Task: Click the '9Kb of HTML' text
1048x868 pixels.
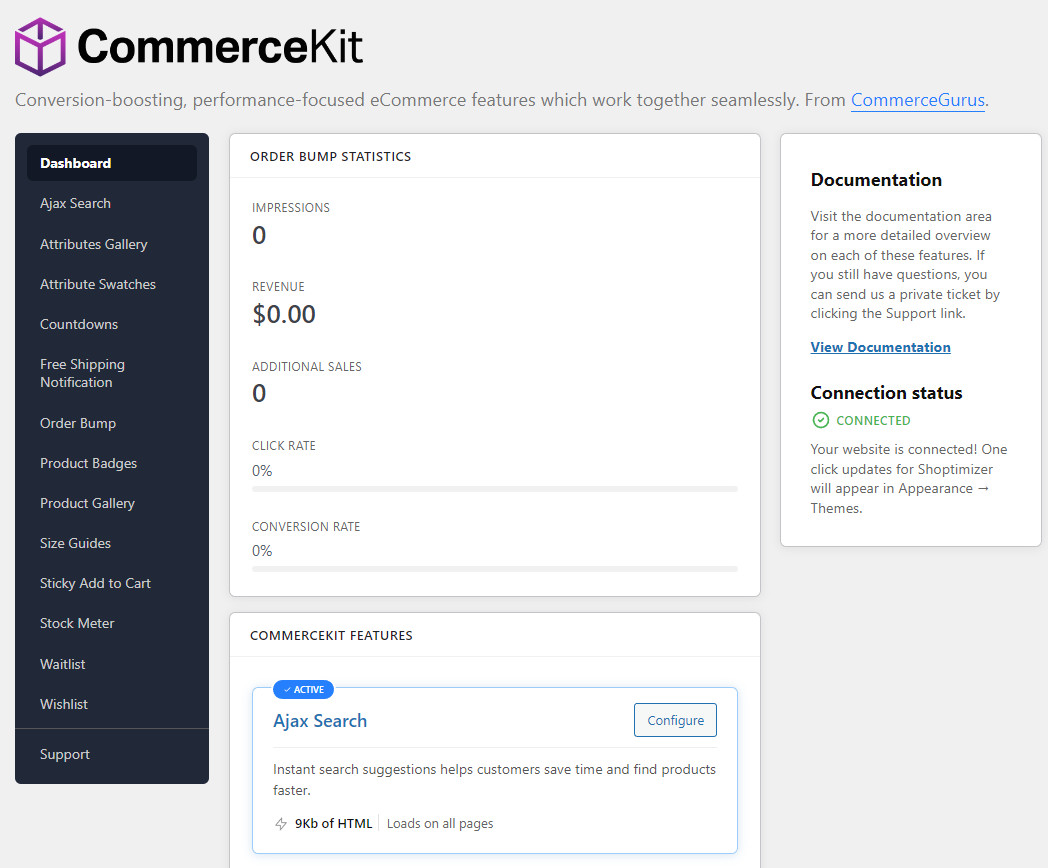Action: [x=334, y=824]
